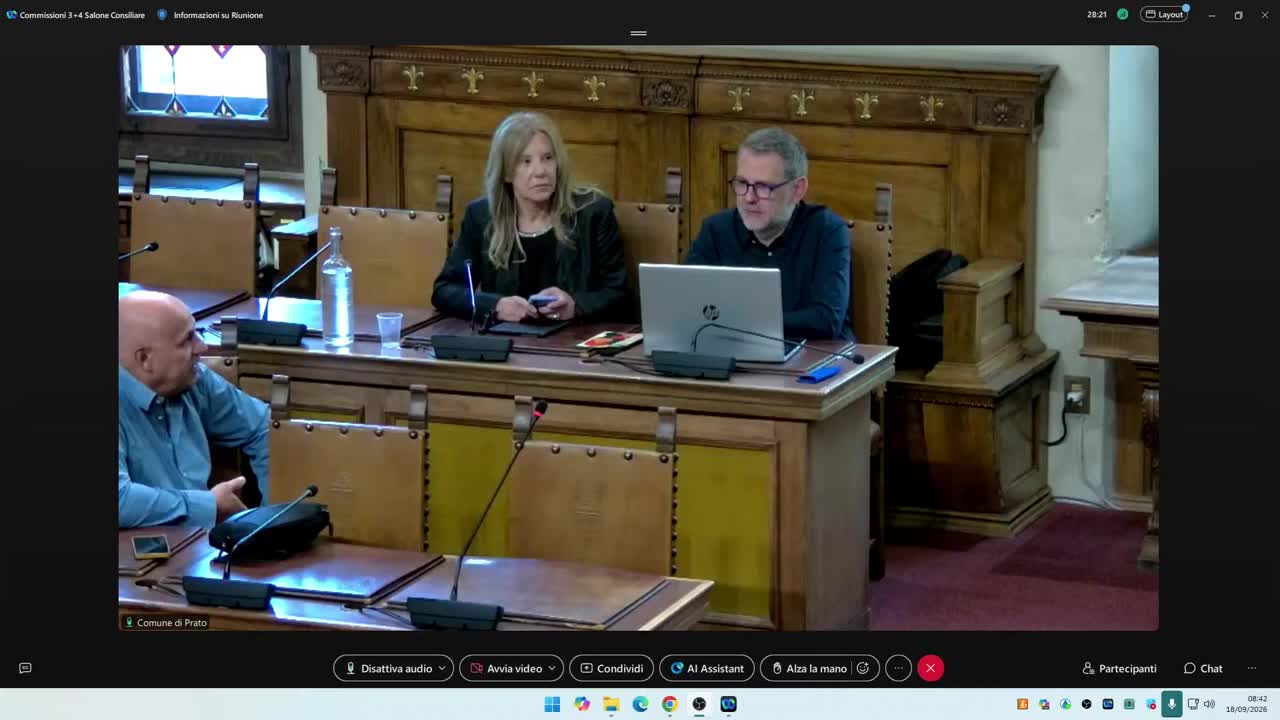Open the Layout options
Image resolution: width=1280 pixels, height=720 pixels.
click(x=1164, y=15)
